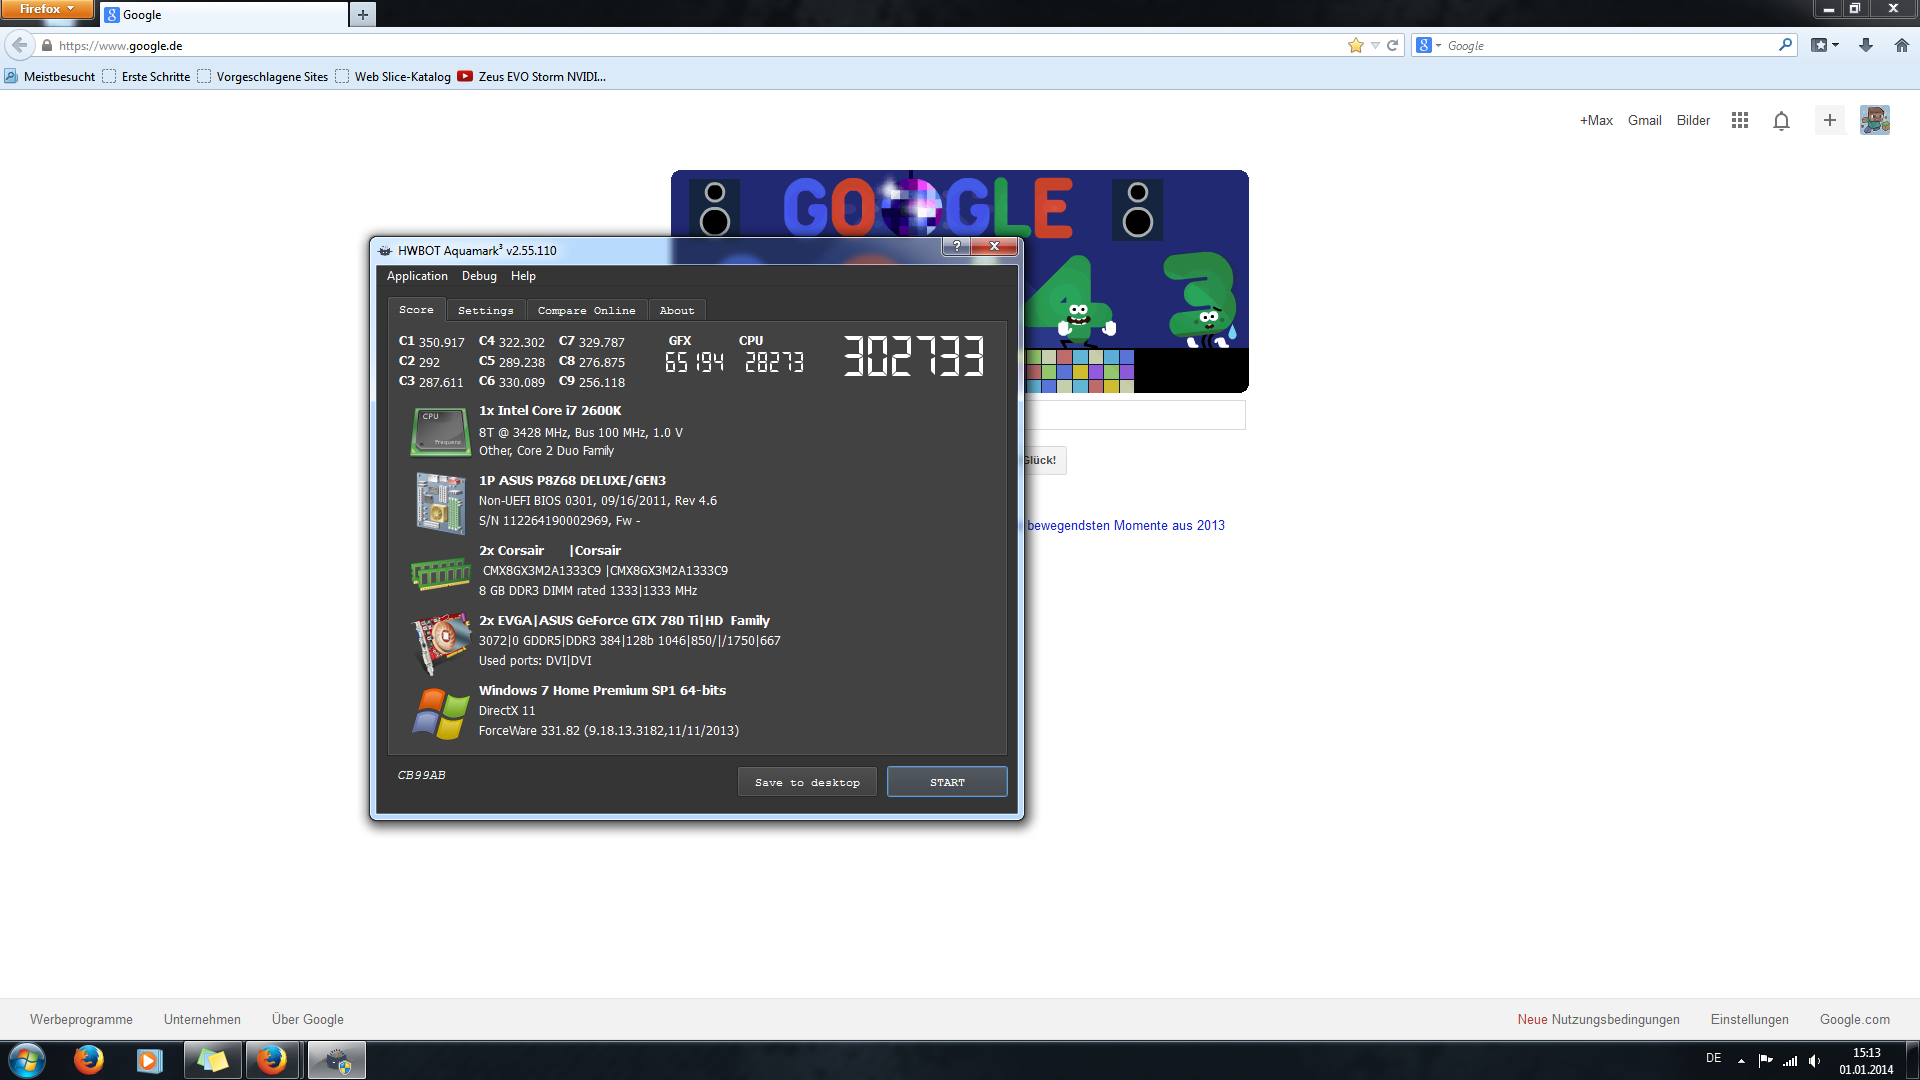Switch to the About tab
The width and height of the screenshot is (1920, 1080).
point(676,311)
